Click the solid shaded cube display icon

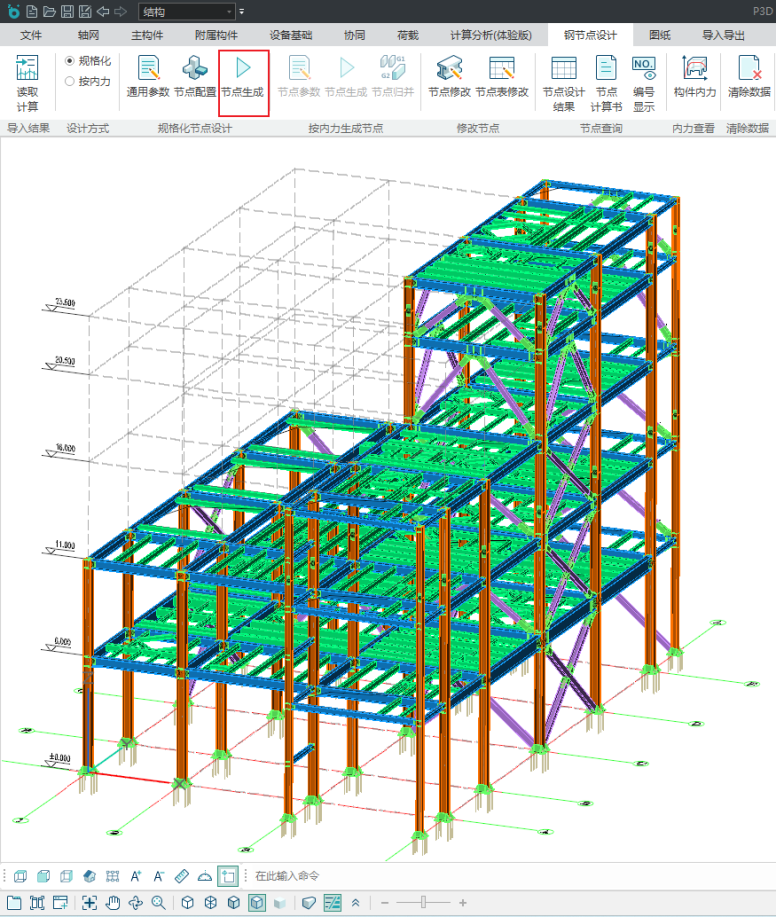[43, 876]
